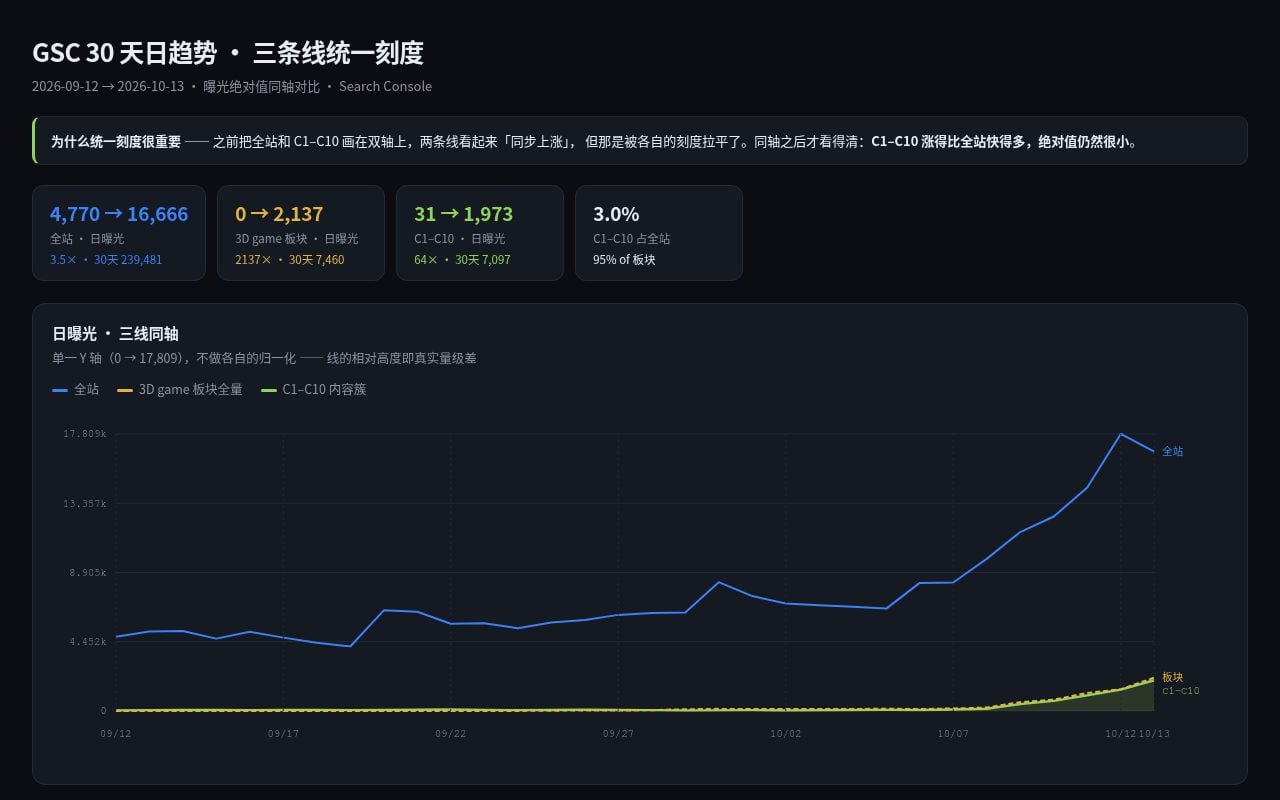1280x800 pixels.
Task: Click the "17.809k" Y-axis tick label
Action: coord(84,434)
